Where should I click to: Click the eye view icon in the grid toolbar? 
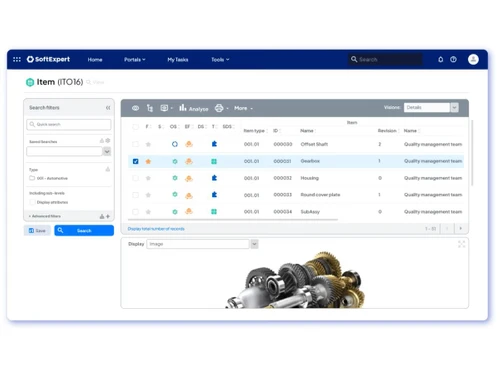coord(135,108)
